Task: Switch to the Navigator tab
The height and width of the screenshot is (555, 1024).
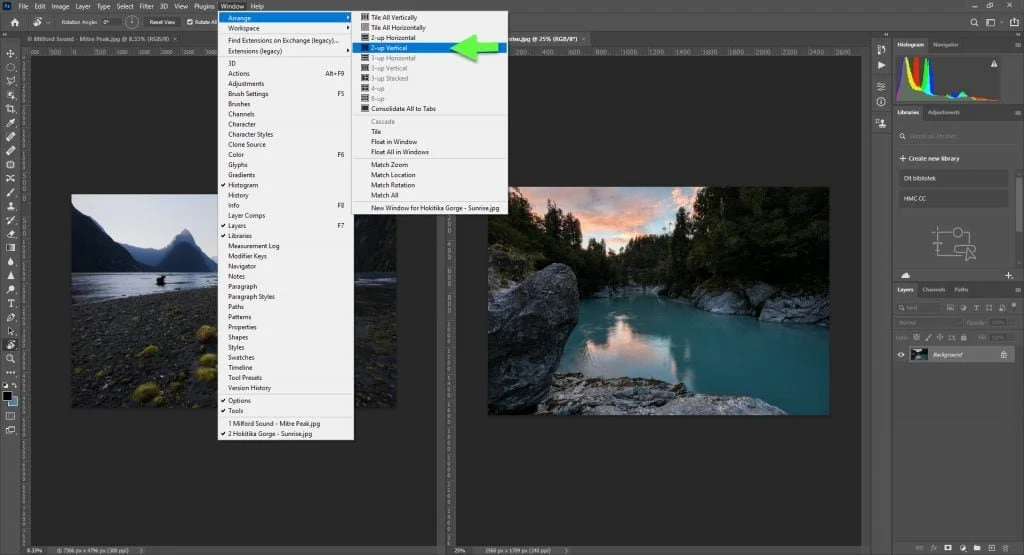Action: 945,44
